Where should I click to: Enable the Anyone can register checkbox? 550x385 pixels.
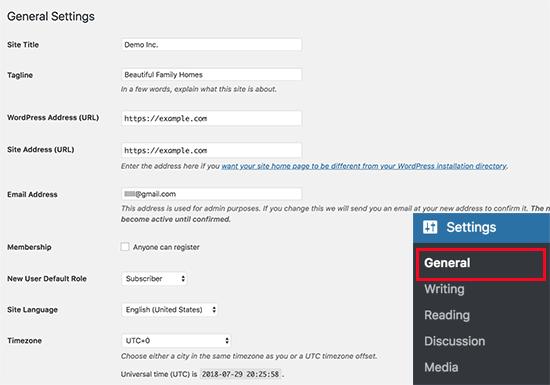pyautogui.click(x=125, y=247)
